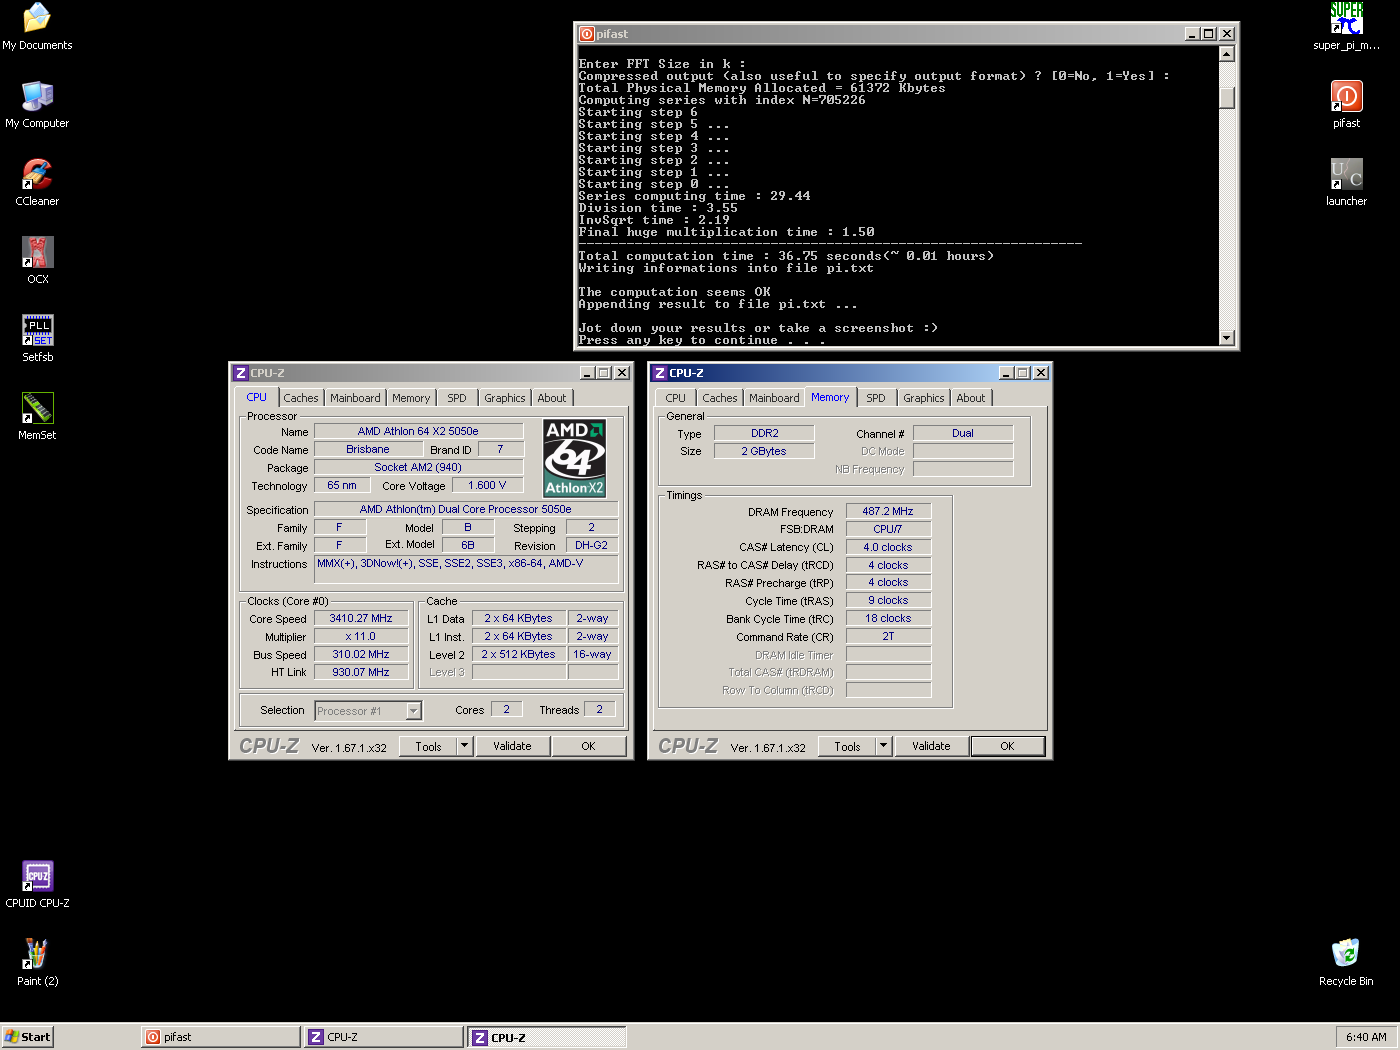Click Channel # value Dual
This screenshot has width=1400, height=1050.
pos(963,433)
